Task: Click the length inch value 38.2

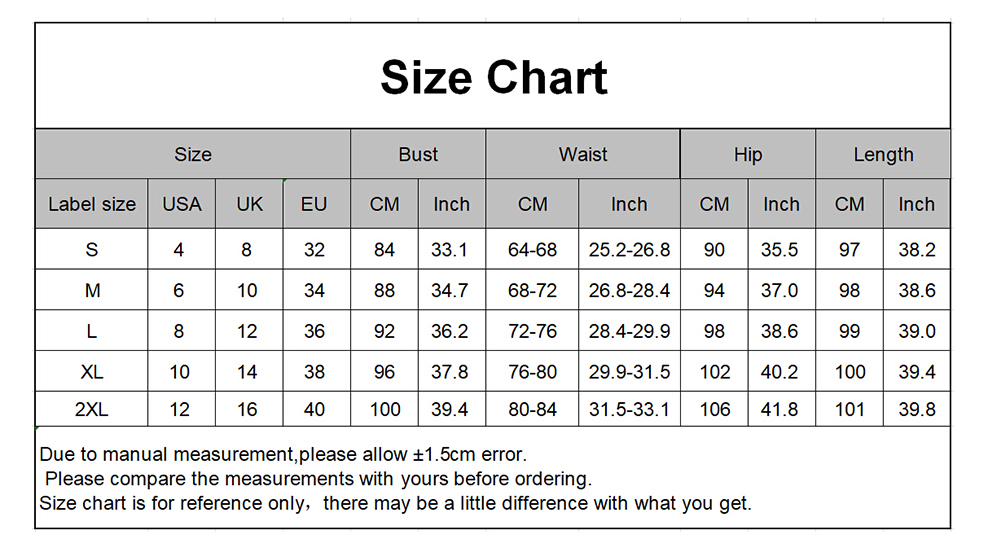Action: (916, 250)
